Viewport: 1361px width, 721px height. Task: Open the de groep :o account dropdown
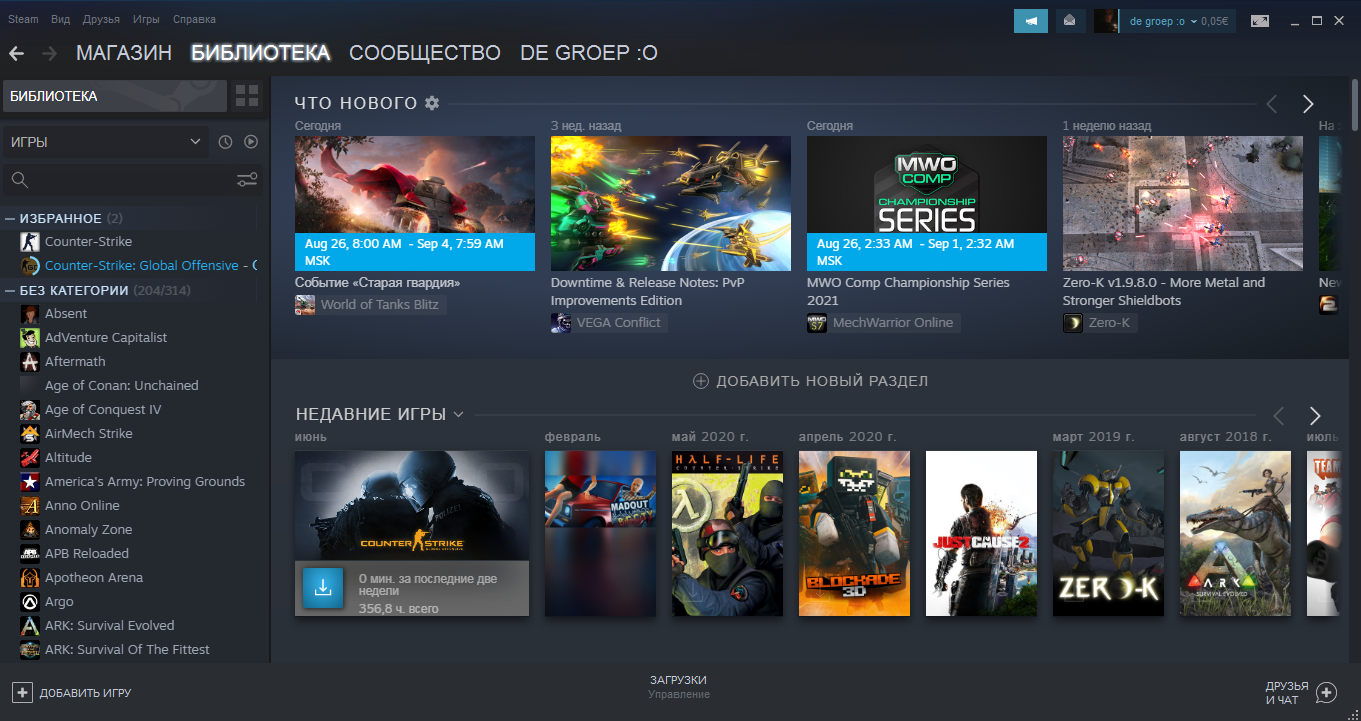(x=1164, y=21)
